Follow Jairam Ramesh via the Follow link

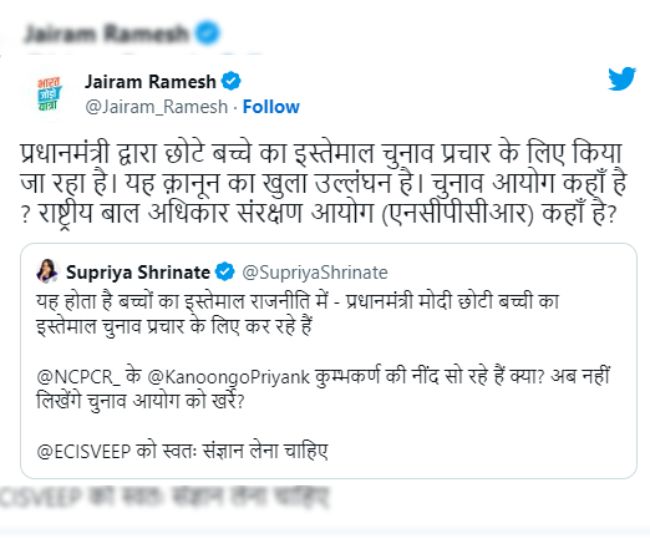pyautogui.click(x=271, y=106)
